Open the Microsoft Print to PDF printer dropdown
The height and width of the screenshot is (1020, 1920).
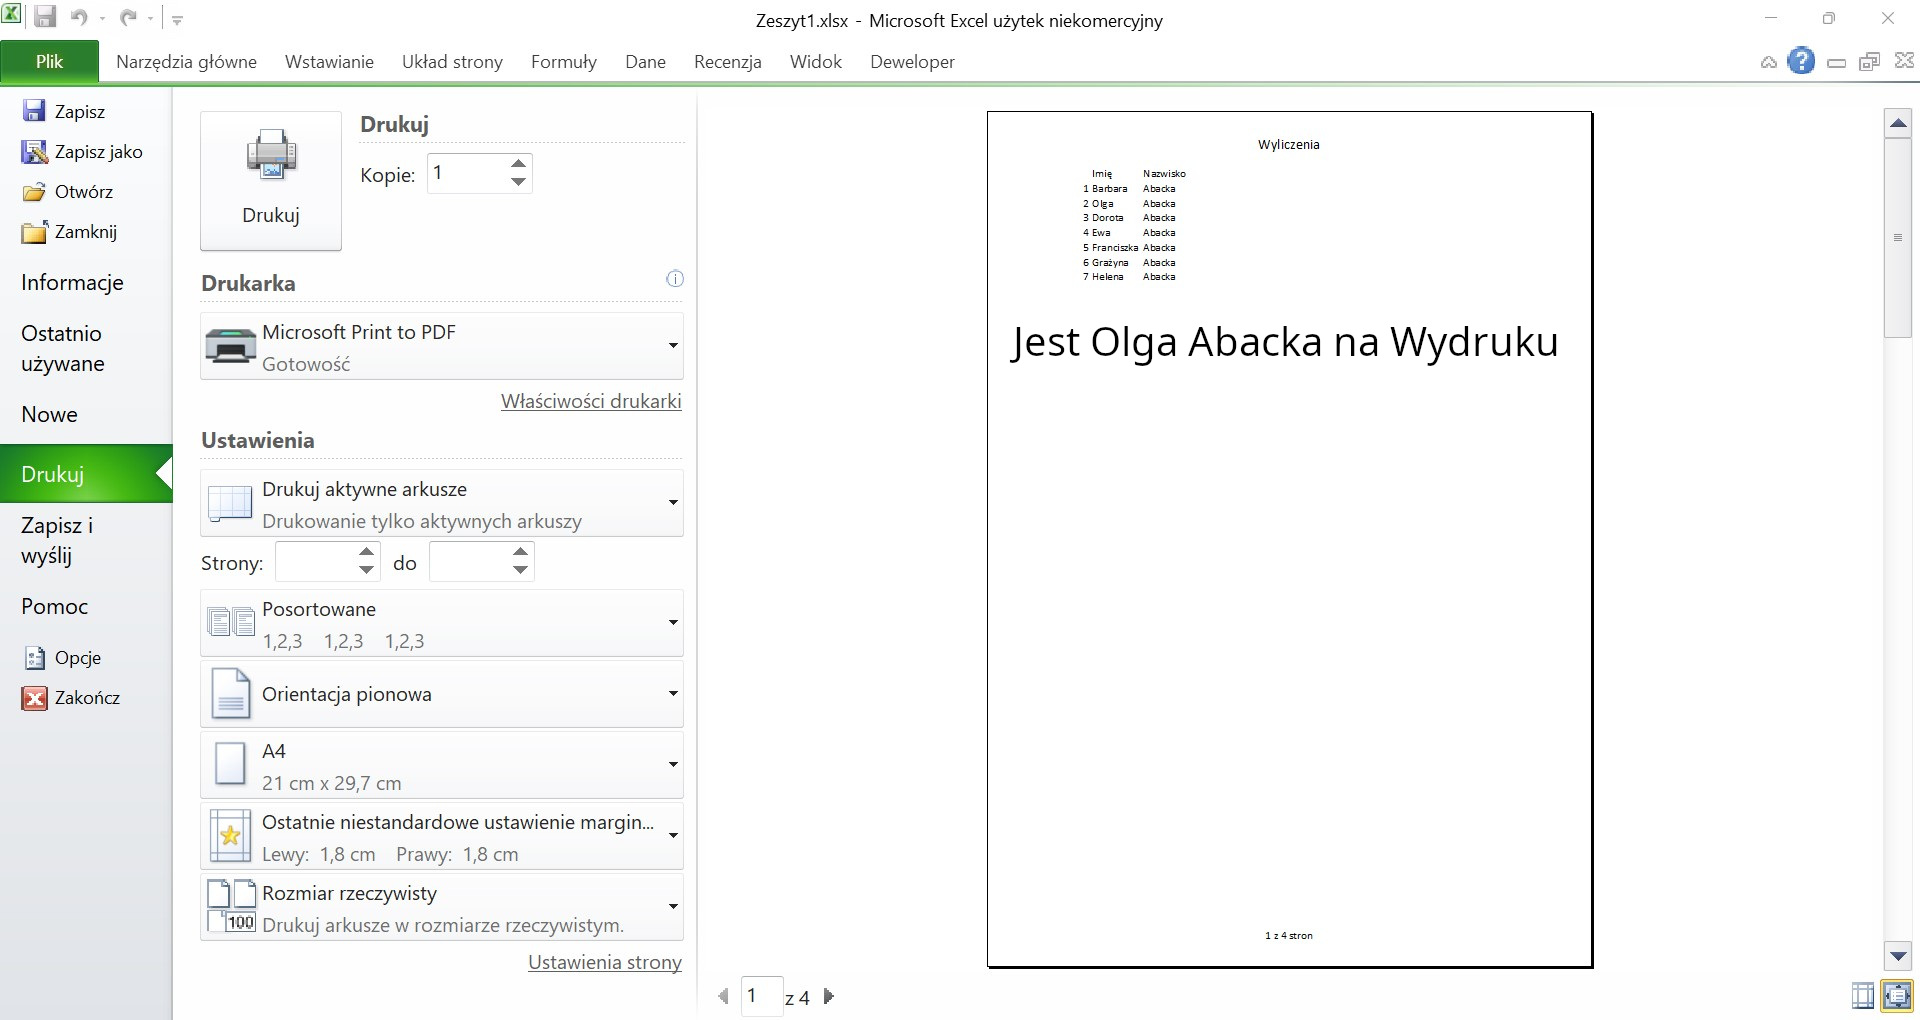click(442, 346)
